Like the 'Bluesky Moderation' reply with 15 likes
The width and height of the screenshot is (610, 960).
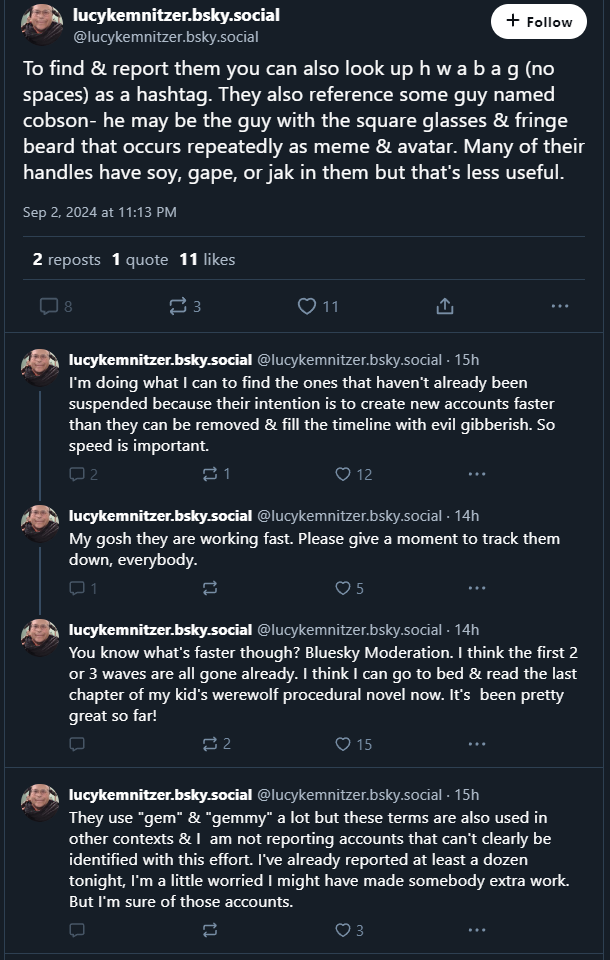point(343,744)
